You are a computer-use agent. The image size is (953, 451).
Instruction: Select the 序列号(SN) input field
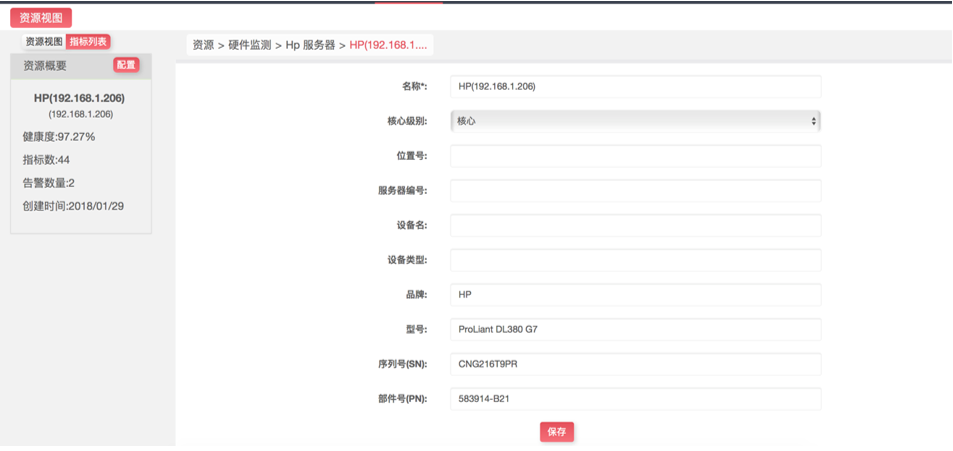click(x=635, y=364)
